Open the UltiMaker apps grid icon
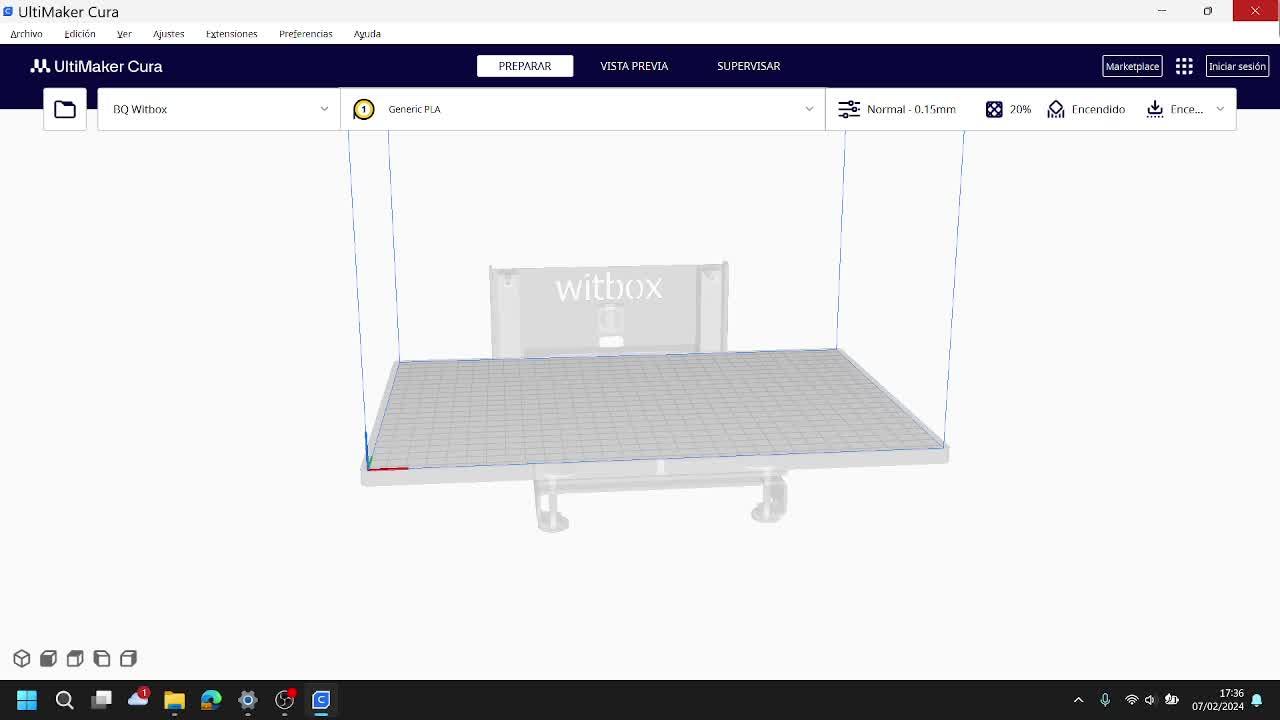Screen dimensions: 1280x720 point(1184,66)
